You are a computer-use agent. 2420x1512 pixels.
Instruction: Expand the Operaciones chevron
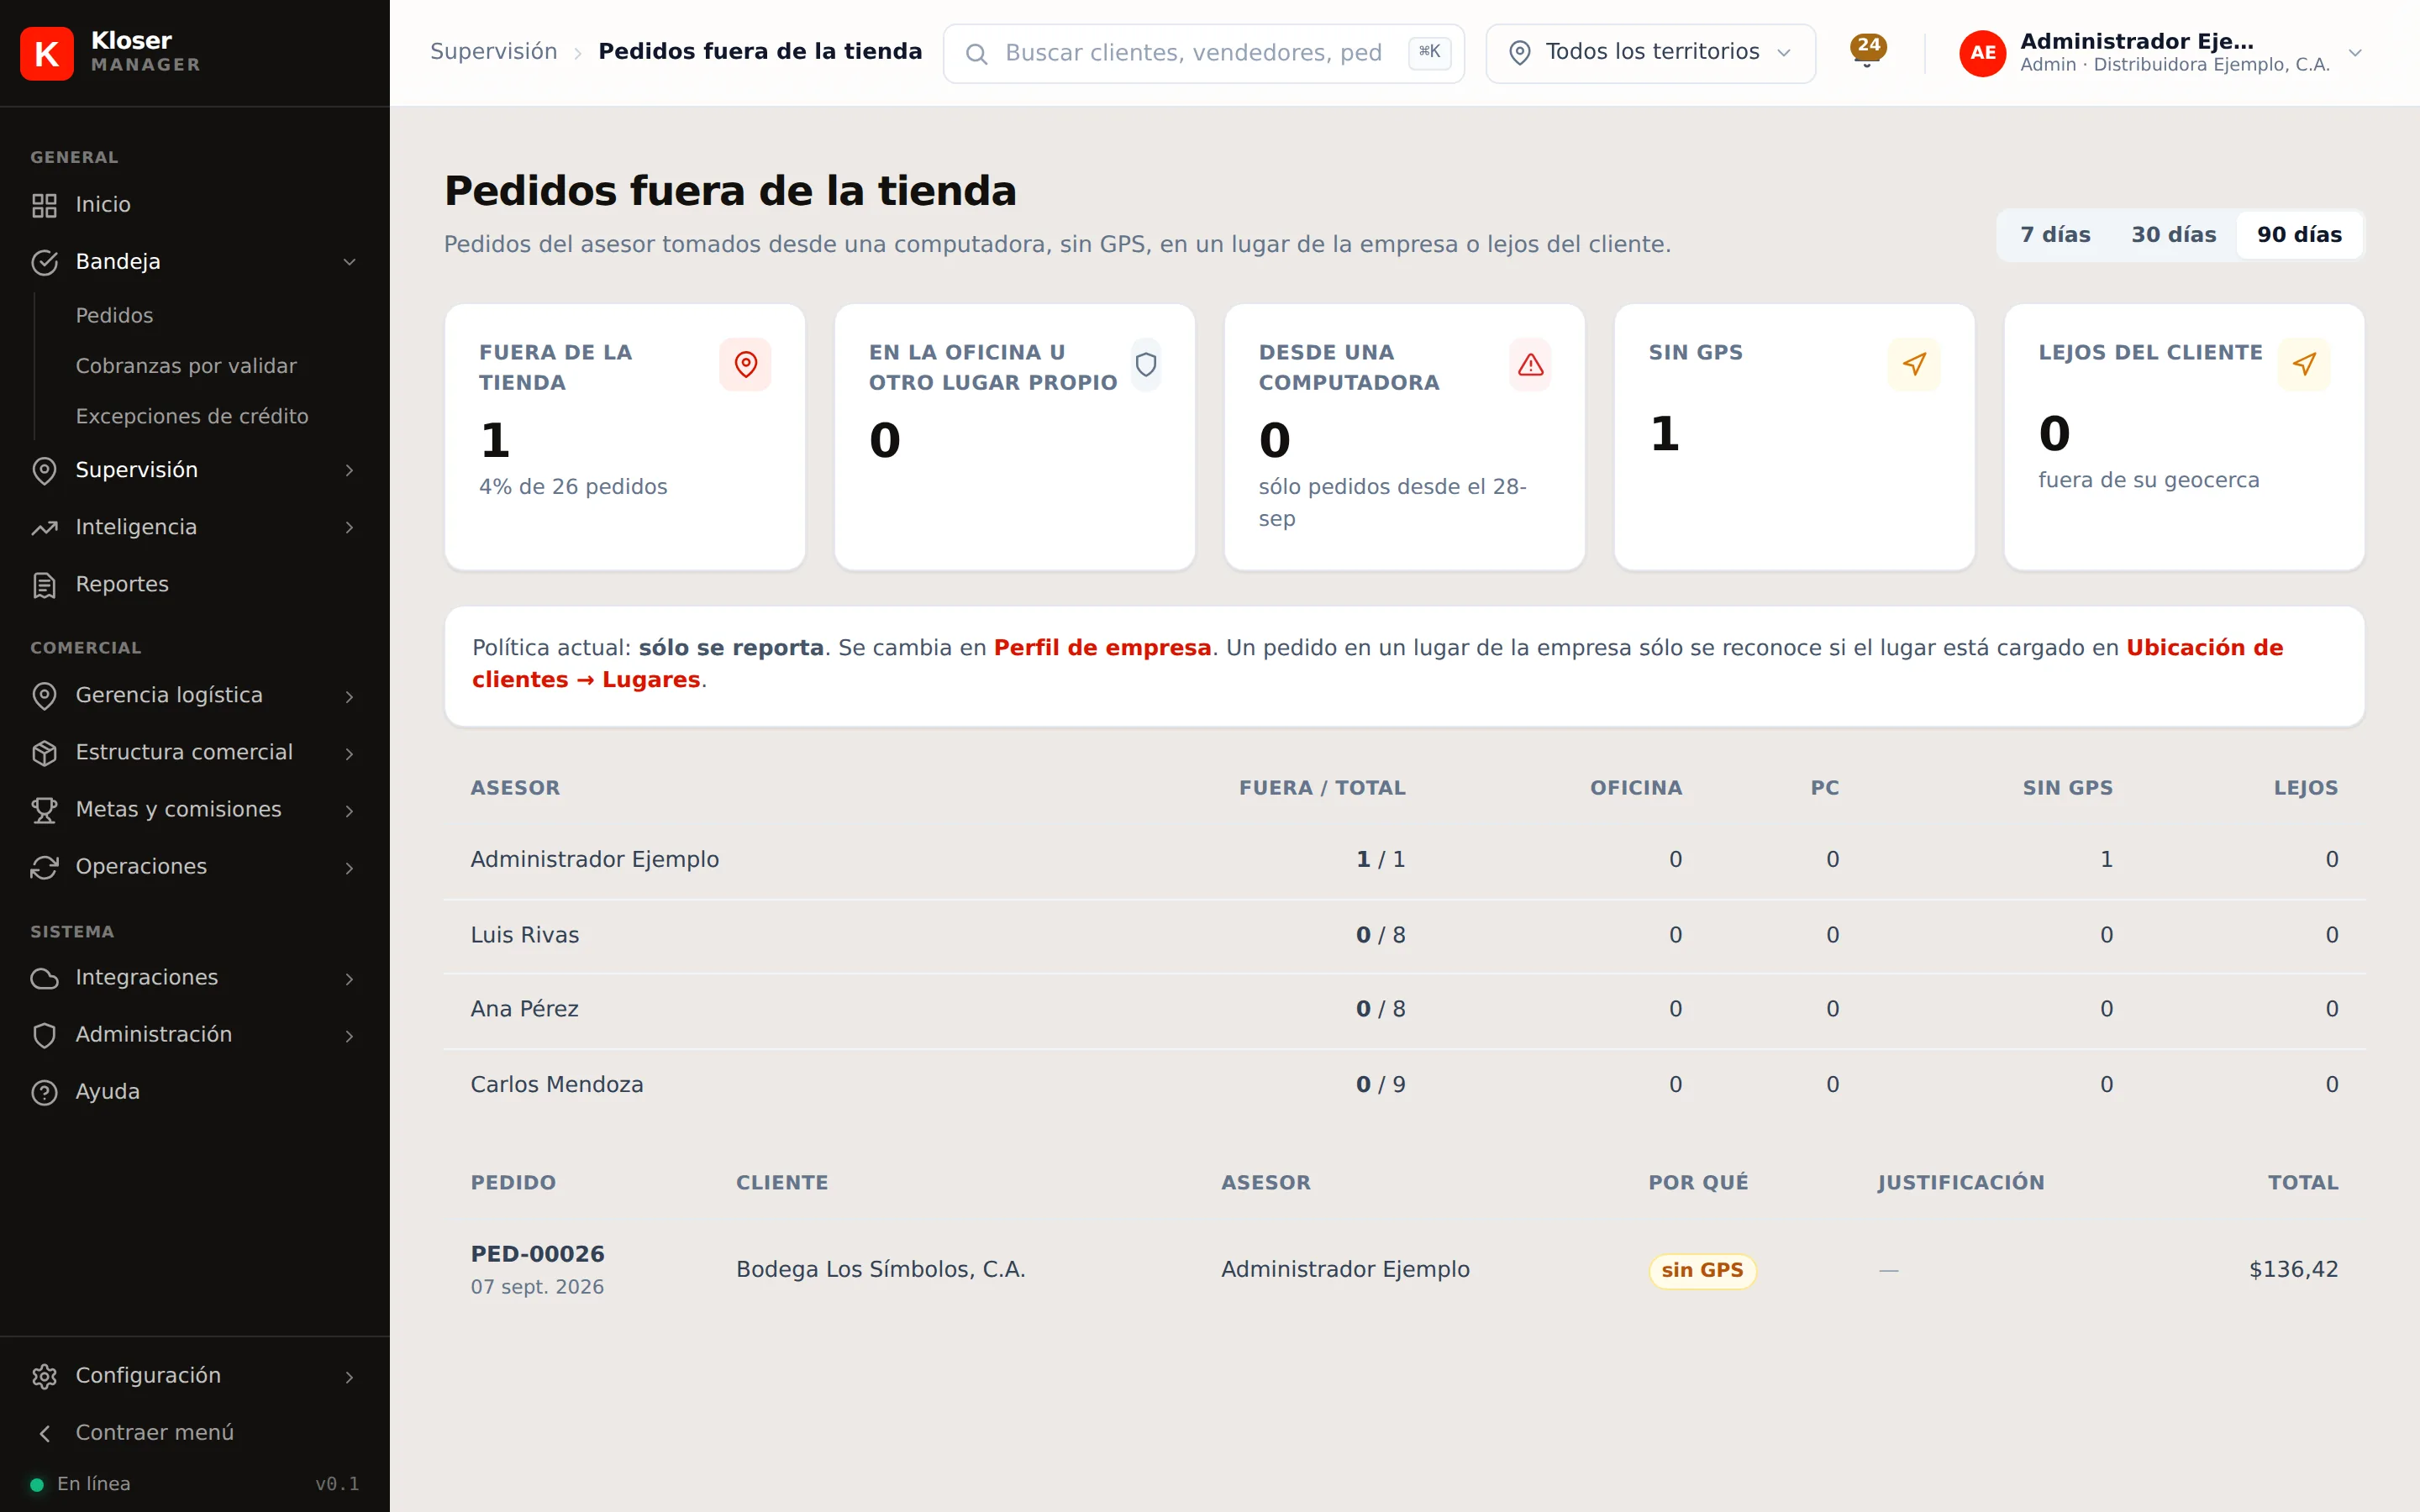pyautogui.click(x=349, y=867)
